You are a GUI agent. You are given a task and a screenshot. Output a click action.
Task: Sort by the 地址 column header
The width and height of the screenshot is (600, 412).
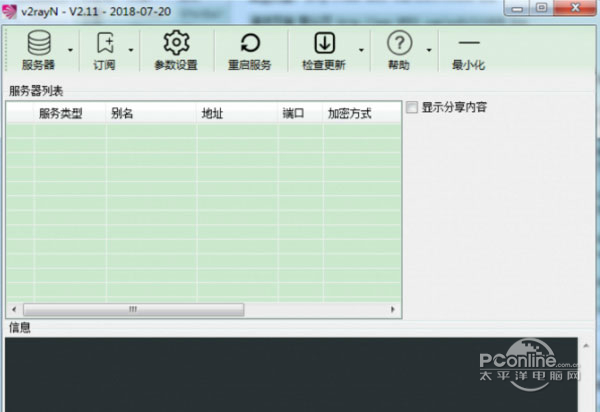pyautogui.click(x=237, y=113)
